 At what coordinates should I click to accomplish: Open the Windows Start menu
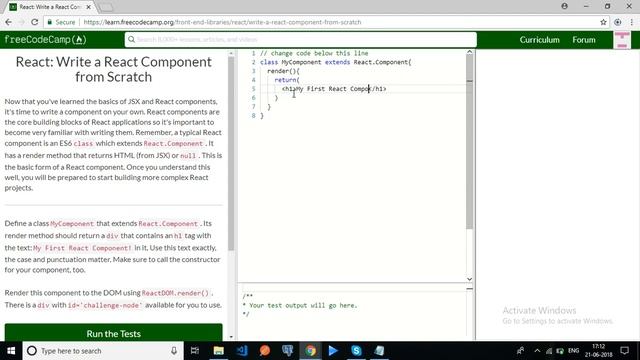(11, 351)
